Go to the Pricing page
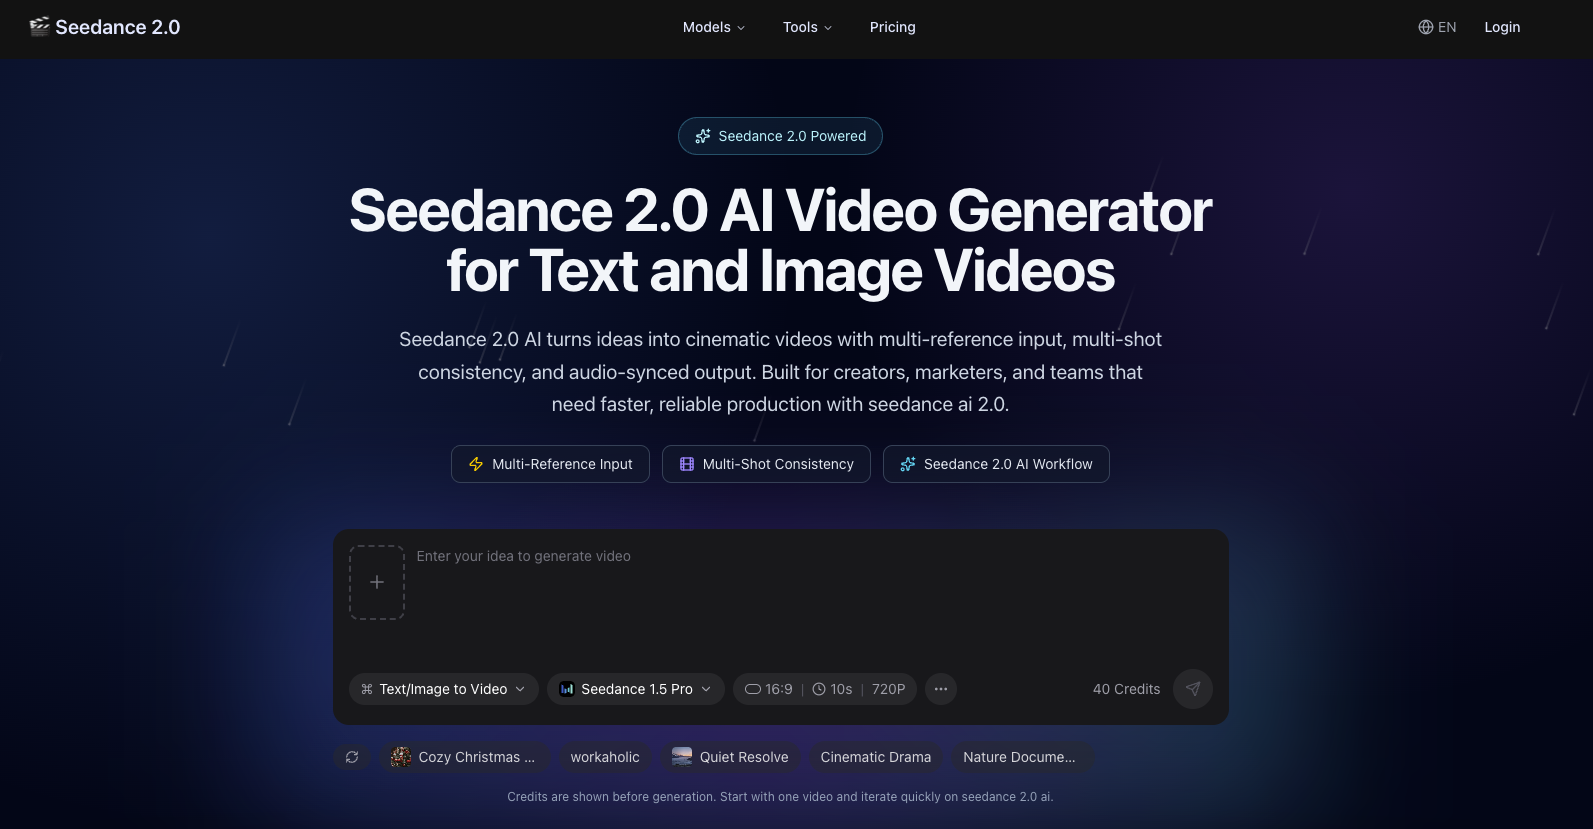Screen dimensions: 1593x829 point(892,27)
